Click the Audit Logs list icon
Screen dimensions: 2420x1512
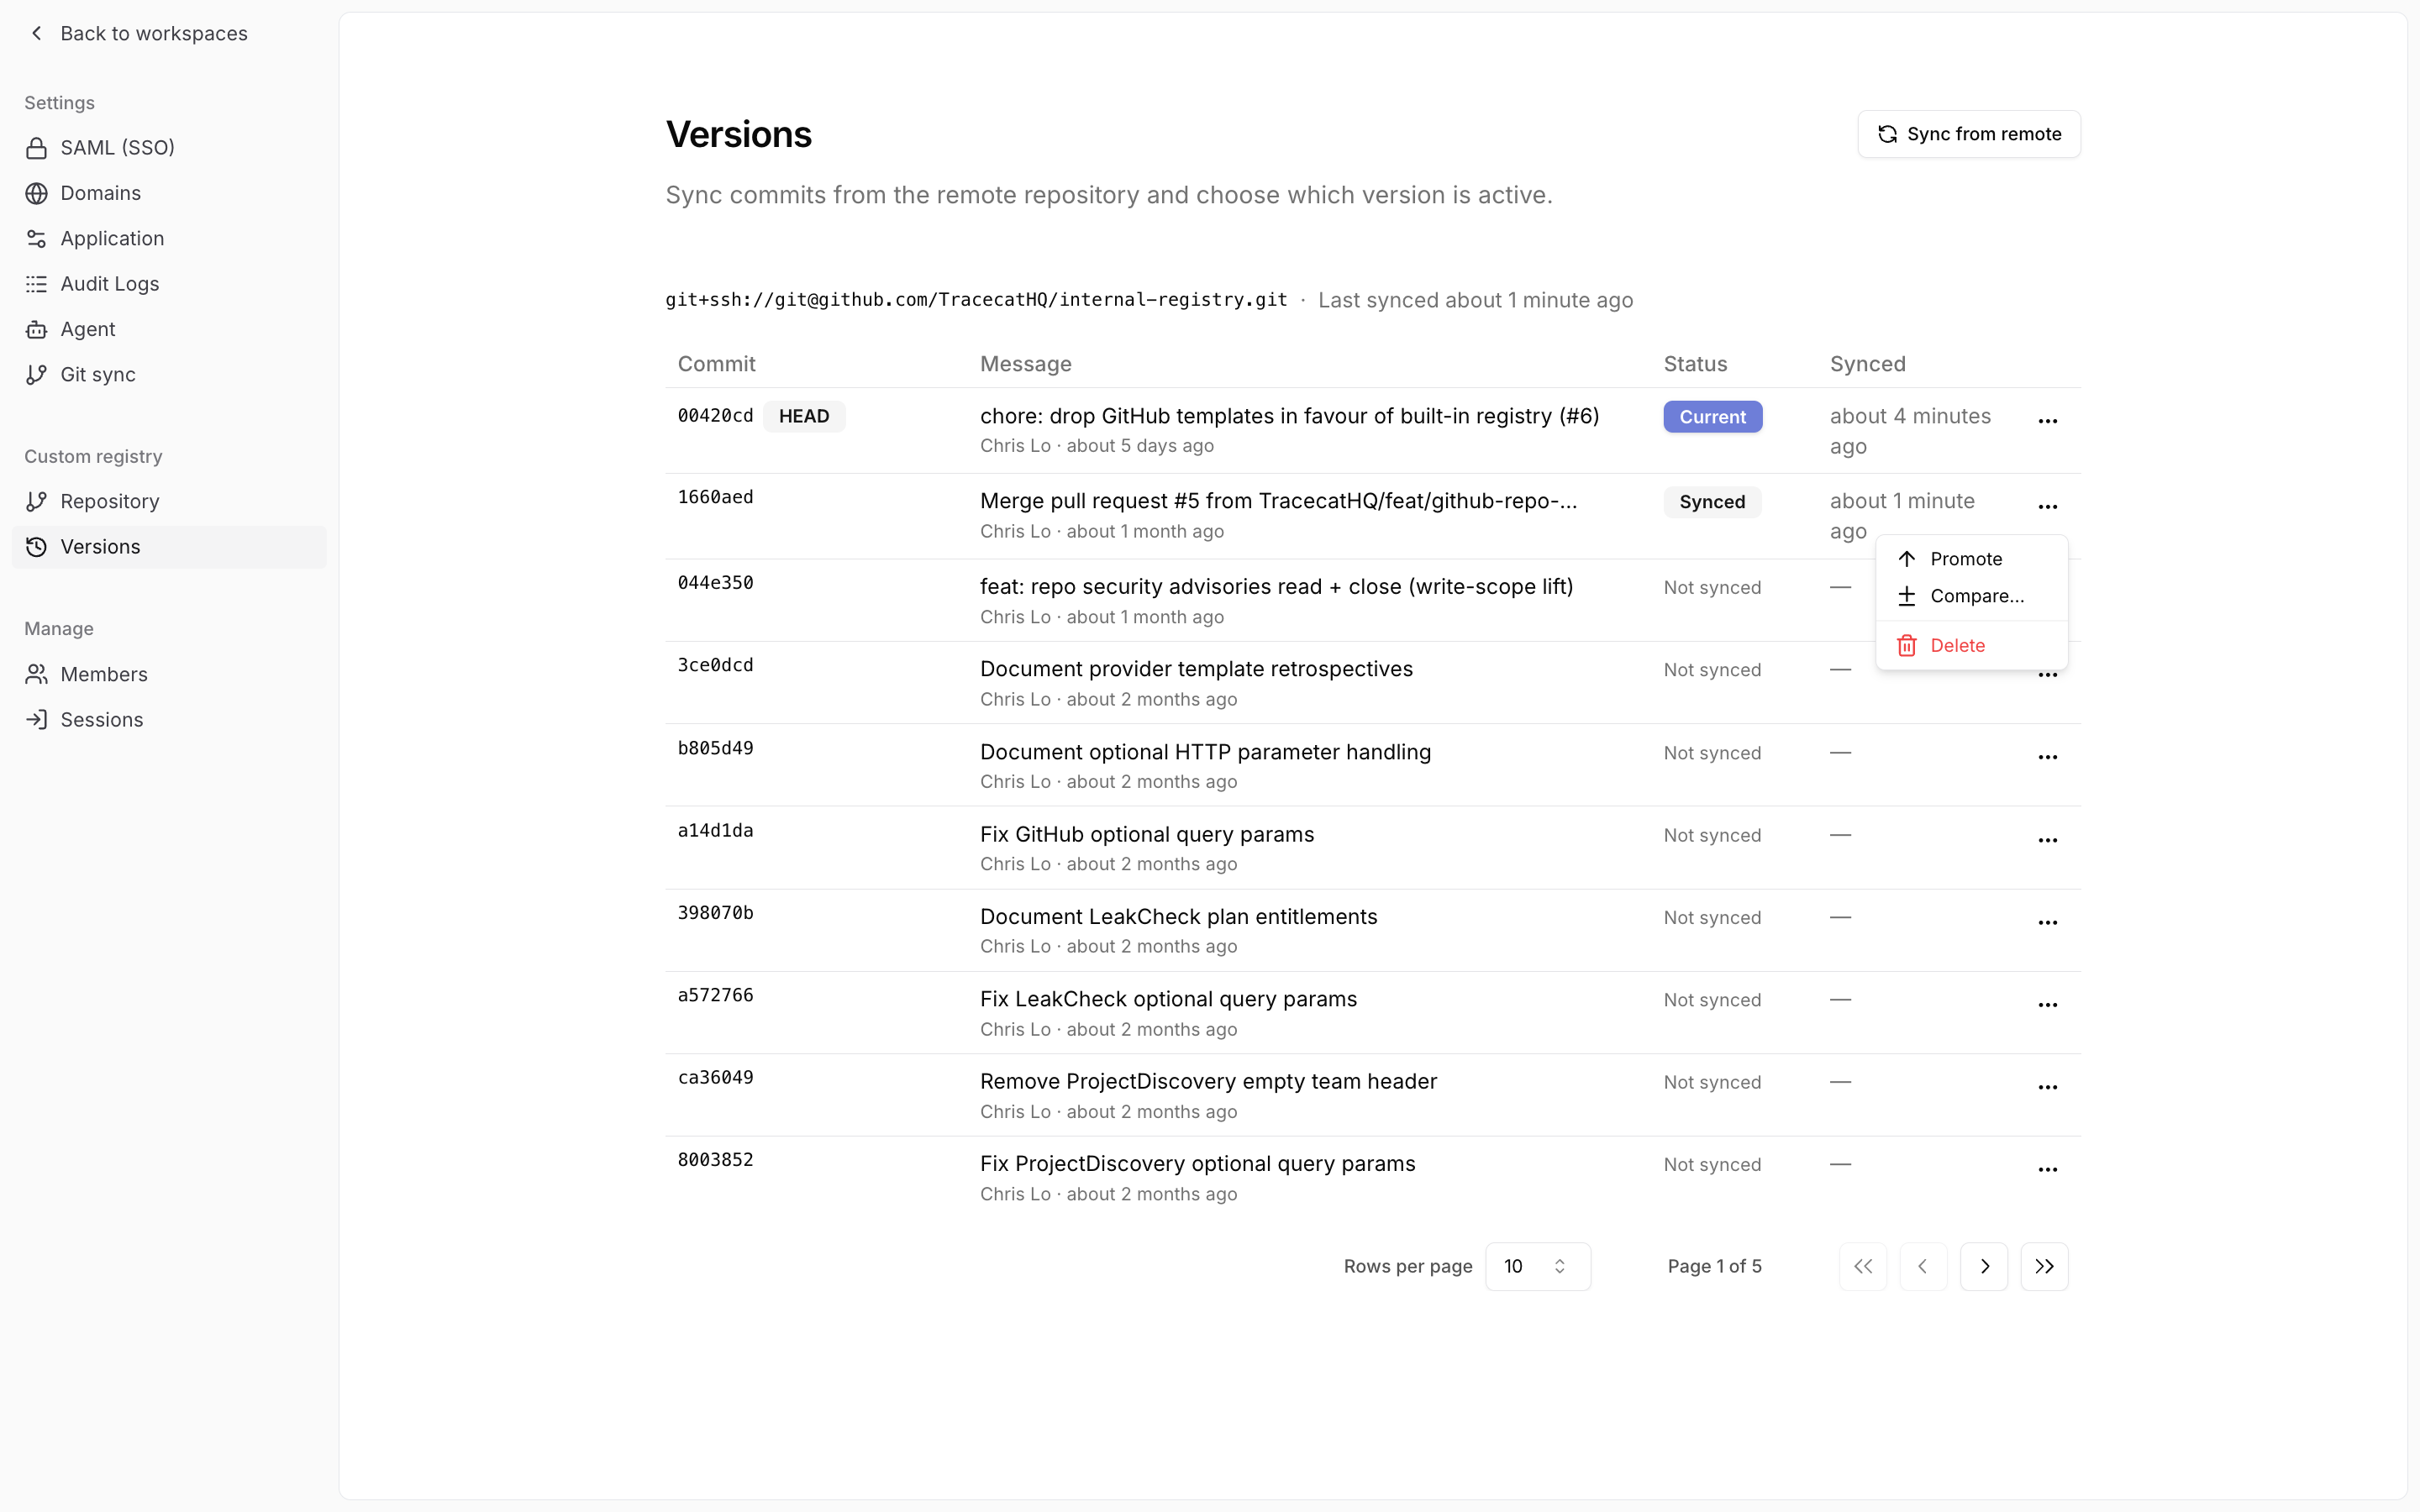coord(37,284)
